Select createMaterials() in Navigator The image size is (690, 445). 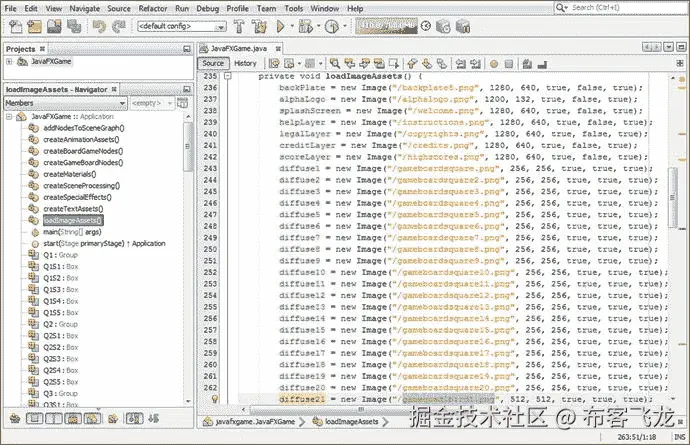coord(70,174)
